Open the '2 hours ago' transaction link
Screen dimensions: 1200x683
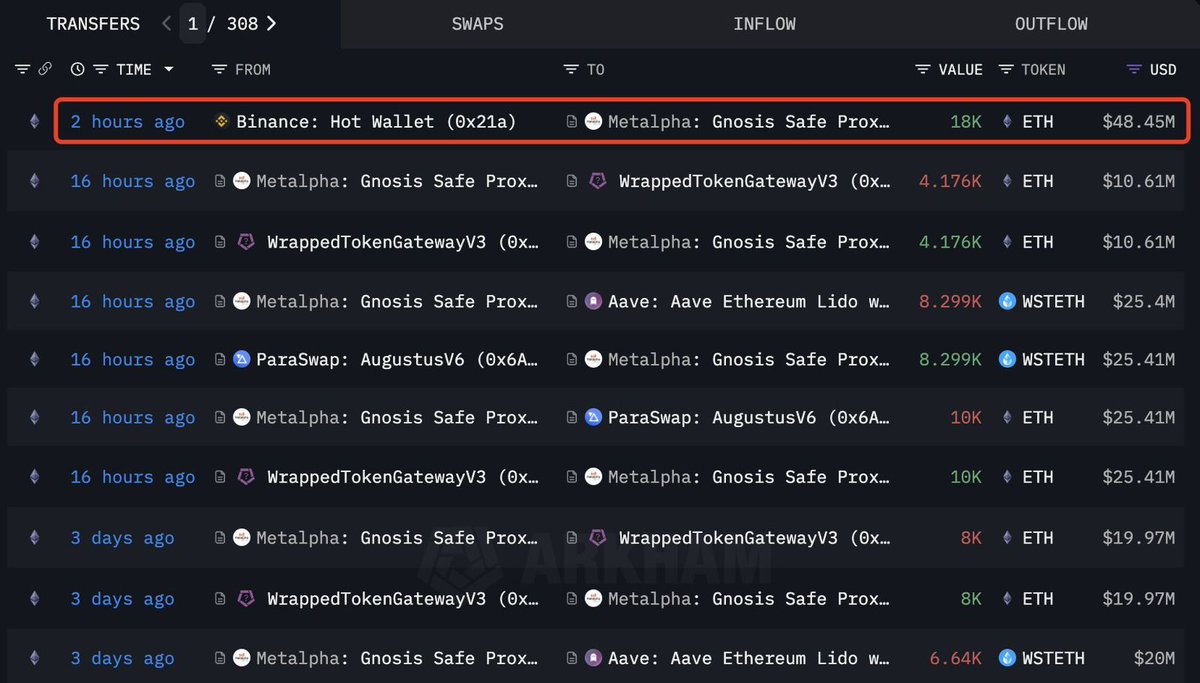click(127, 121)
